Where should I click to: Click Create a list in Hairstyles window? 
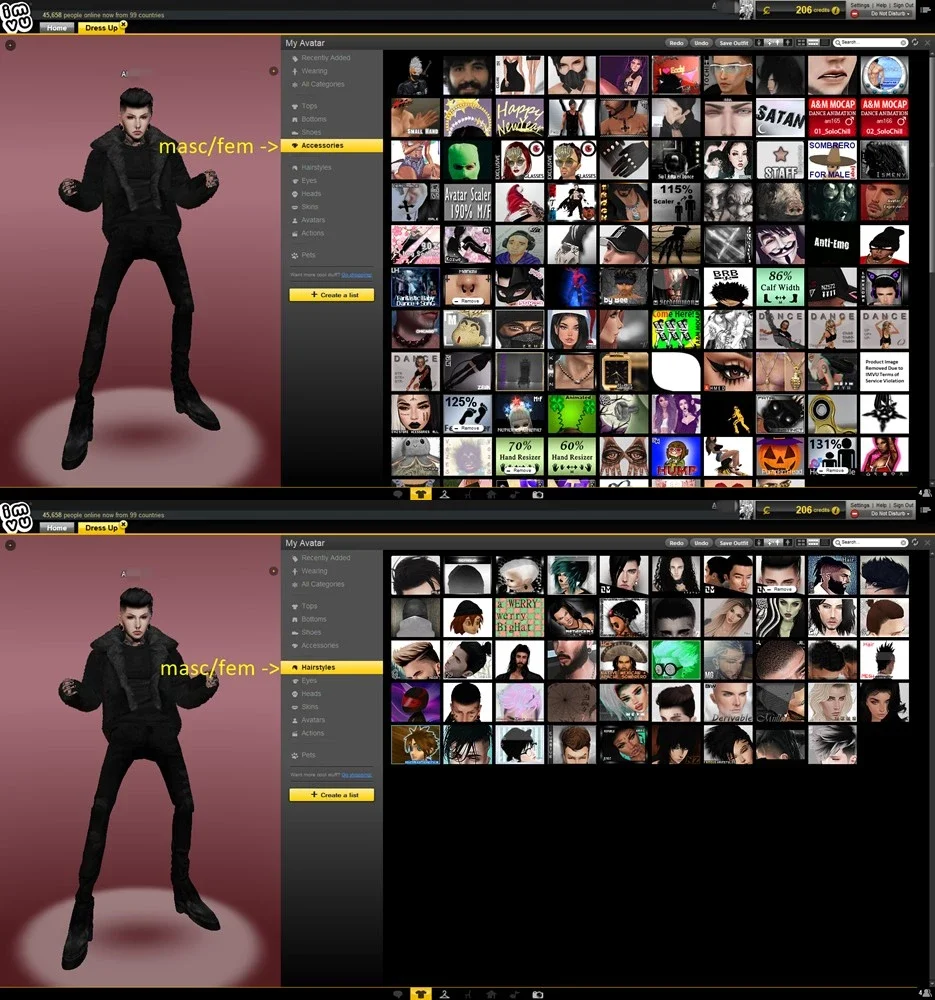click(332, 795)
